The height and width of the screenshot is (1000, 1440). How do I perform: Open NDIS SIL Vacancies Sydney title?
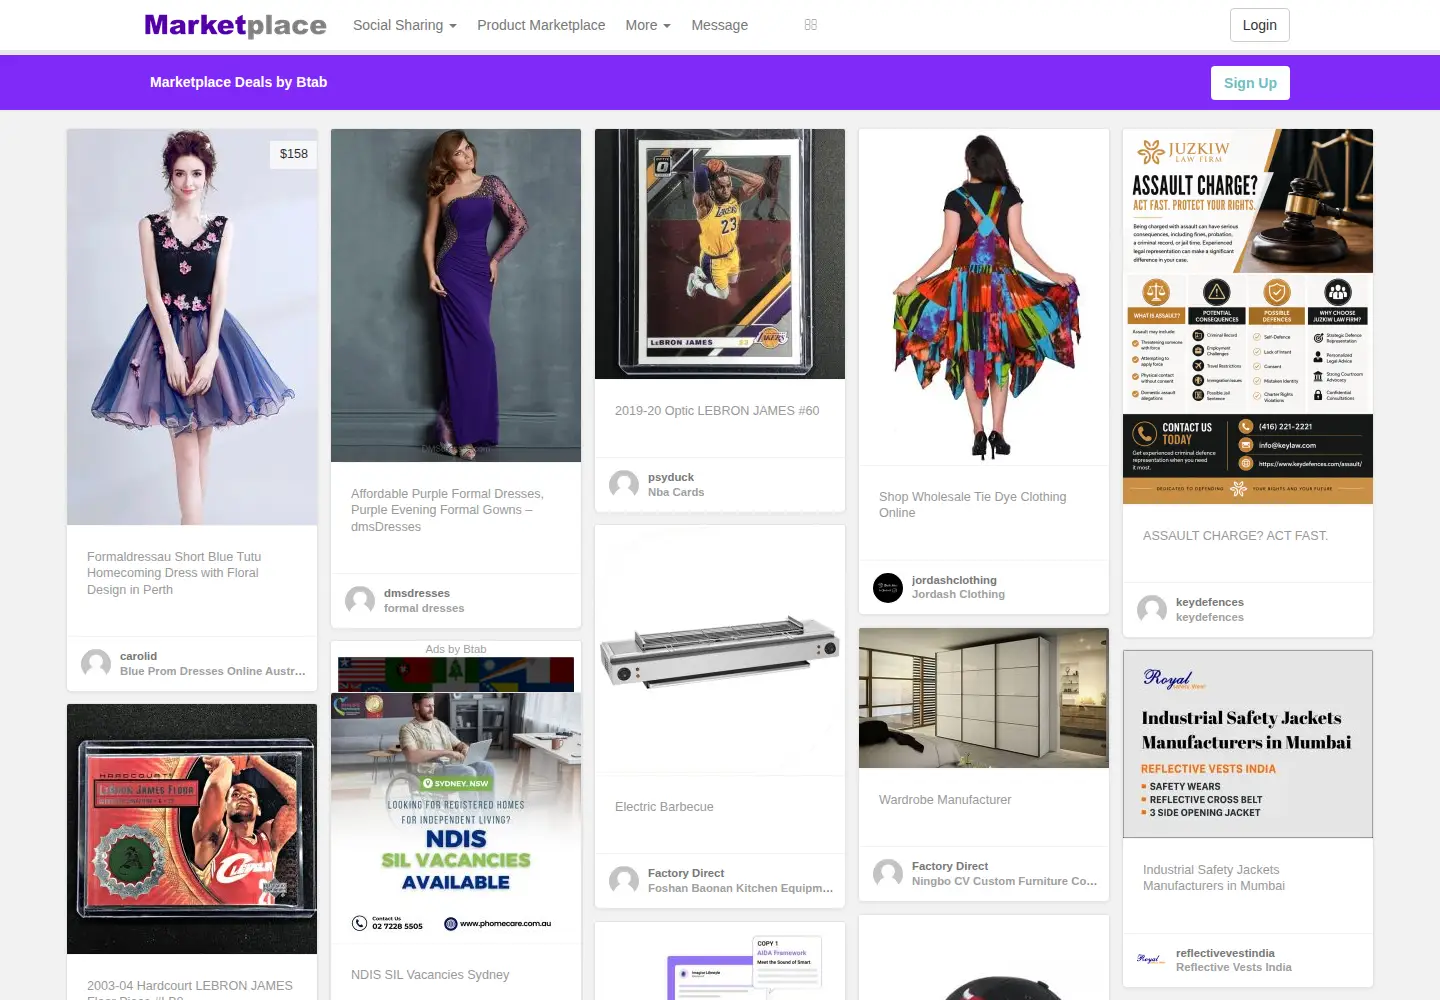click(430, 975)
